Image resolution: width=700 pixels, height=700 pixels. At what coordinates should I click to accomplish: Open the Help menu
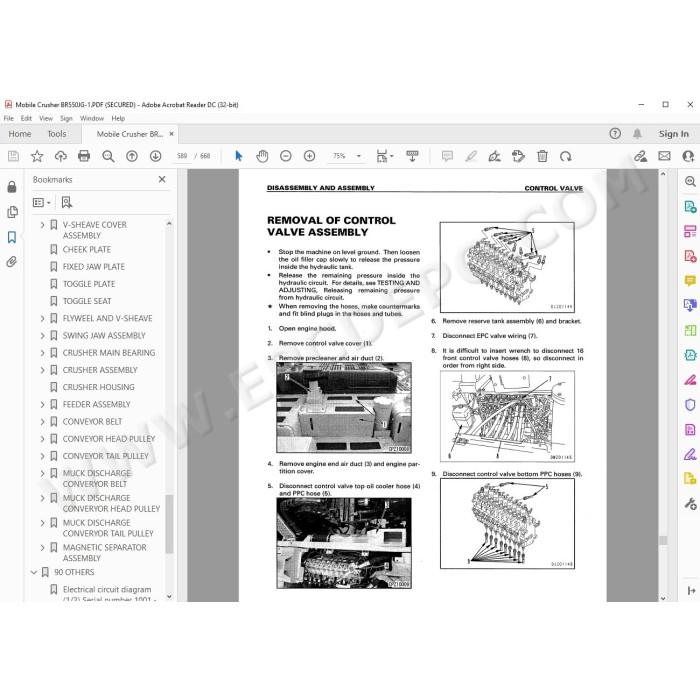pos(118,118)
